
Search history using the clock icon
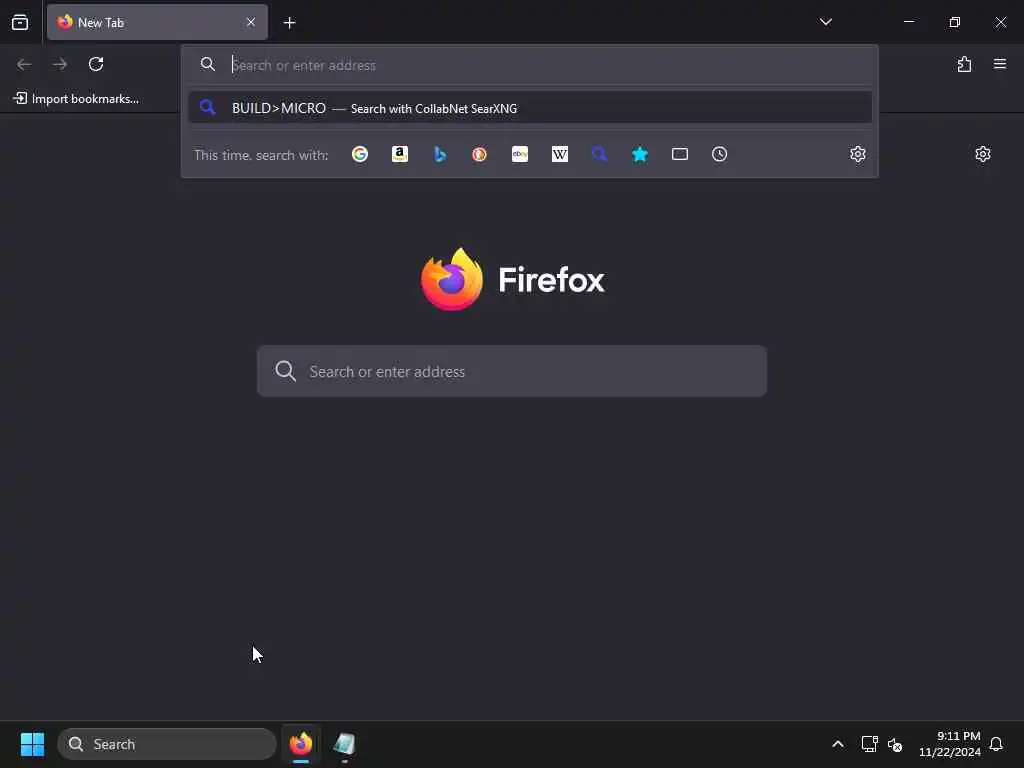tap(720, 154)
